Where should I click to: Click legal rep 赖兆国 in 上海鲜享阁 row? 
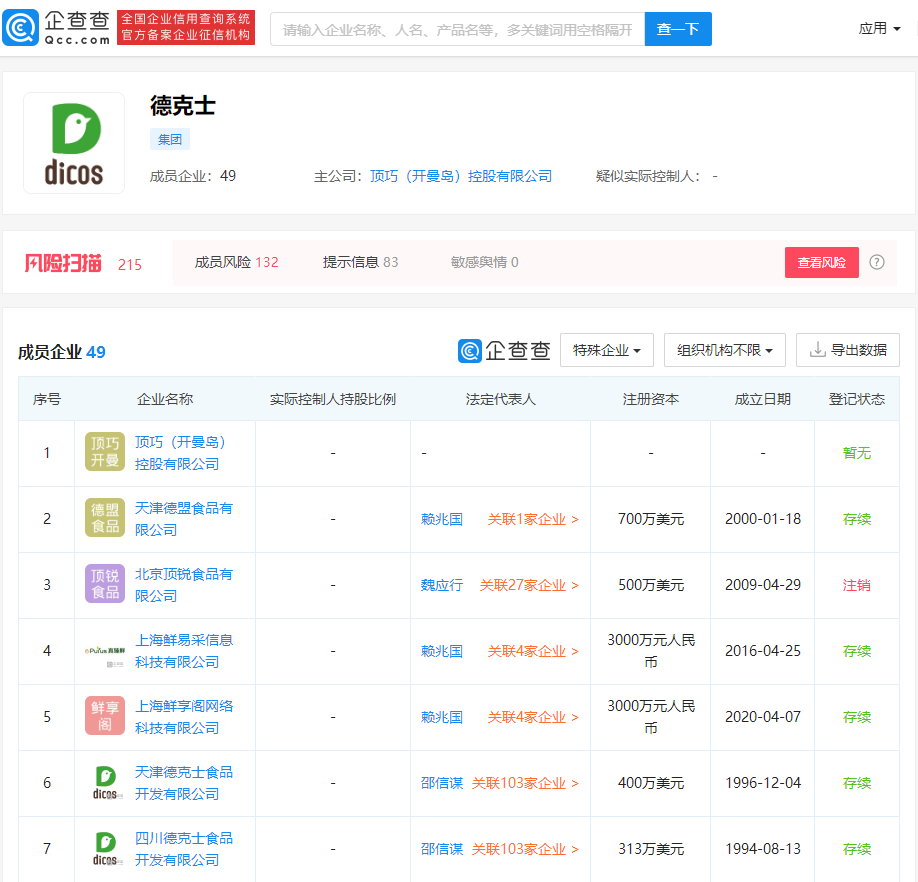pos(442,718)
